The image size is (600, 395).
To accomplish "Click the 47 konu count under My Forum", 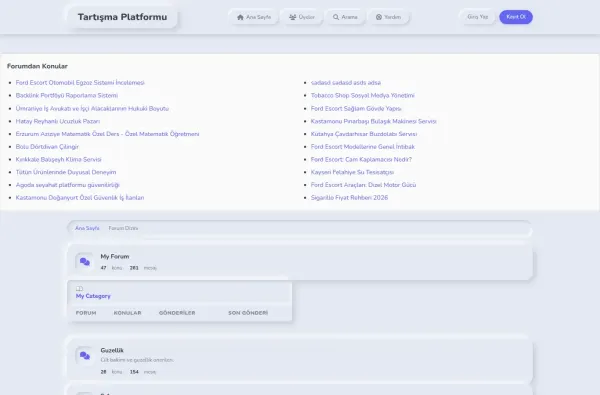I will (111, 268).
